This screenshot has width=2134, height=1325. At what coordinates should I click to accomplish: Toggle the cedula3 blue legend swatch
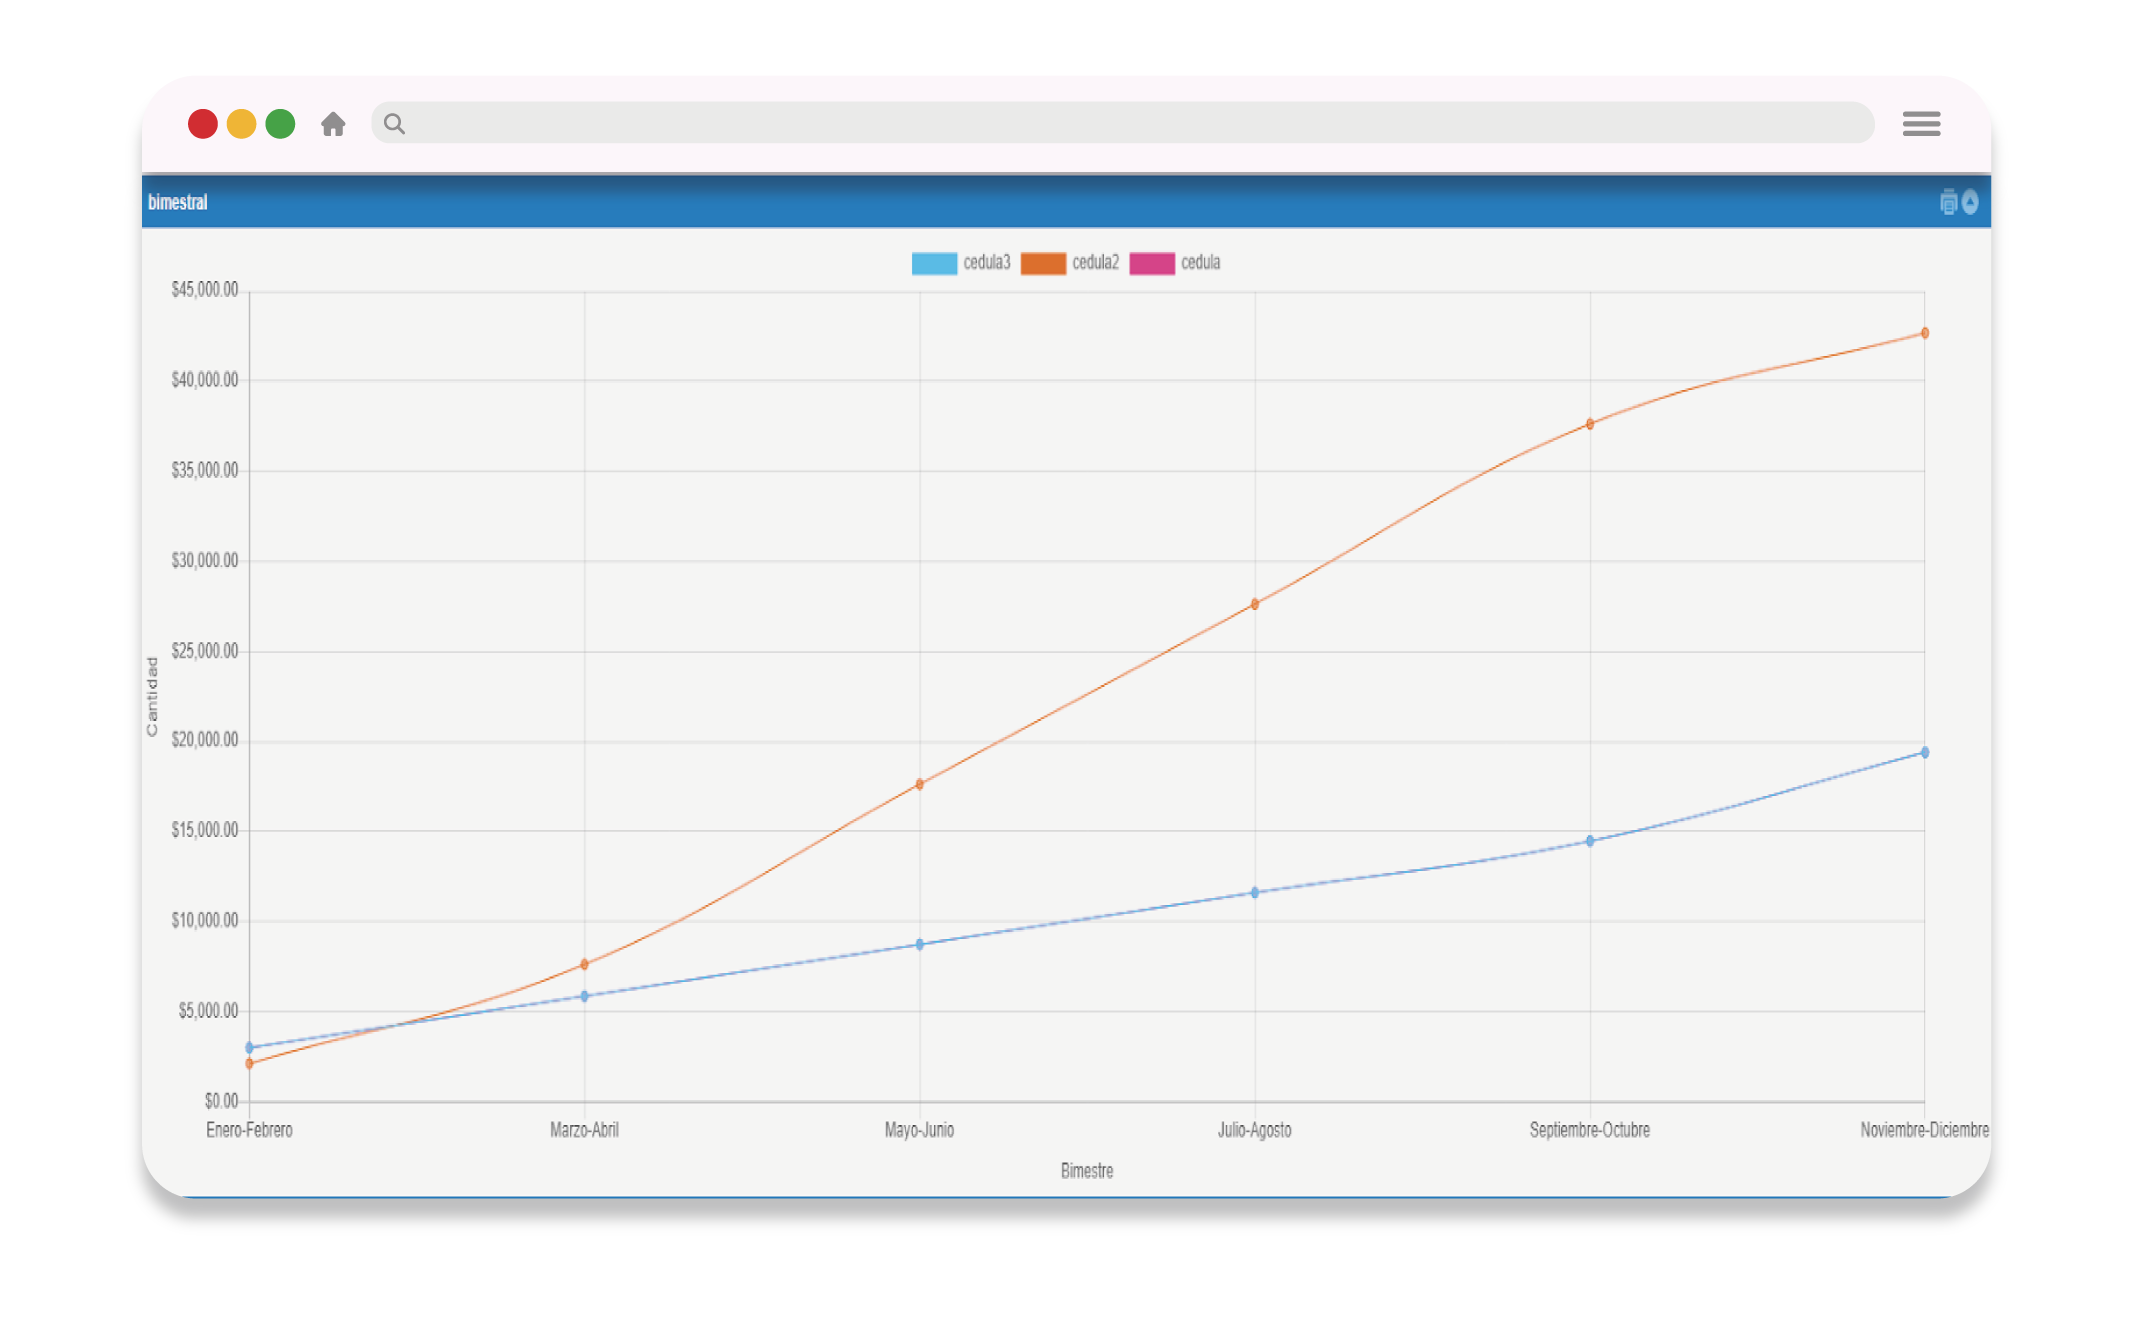[x=934, y=263]
